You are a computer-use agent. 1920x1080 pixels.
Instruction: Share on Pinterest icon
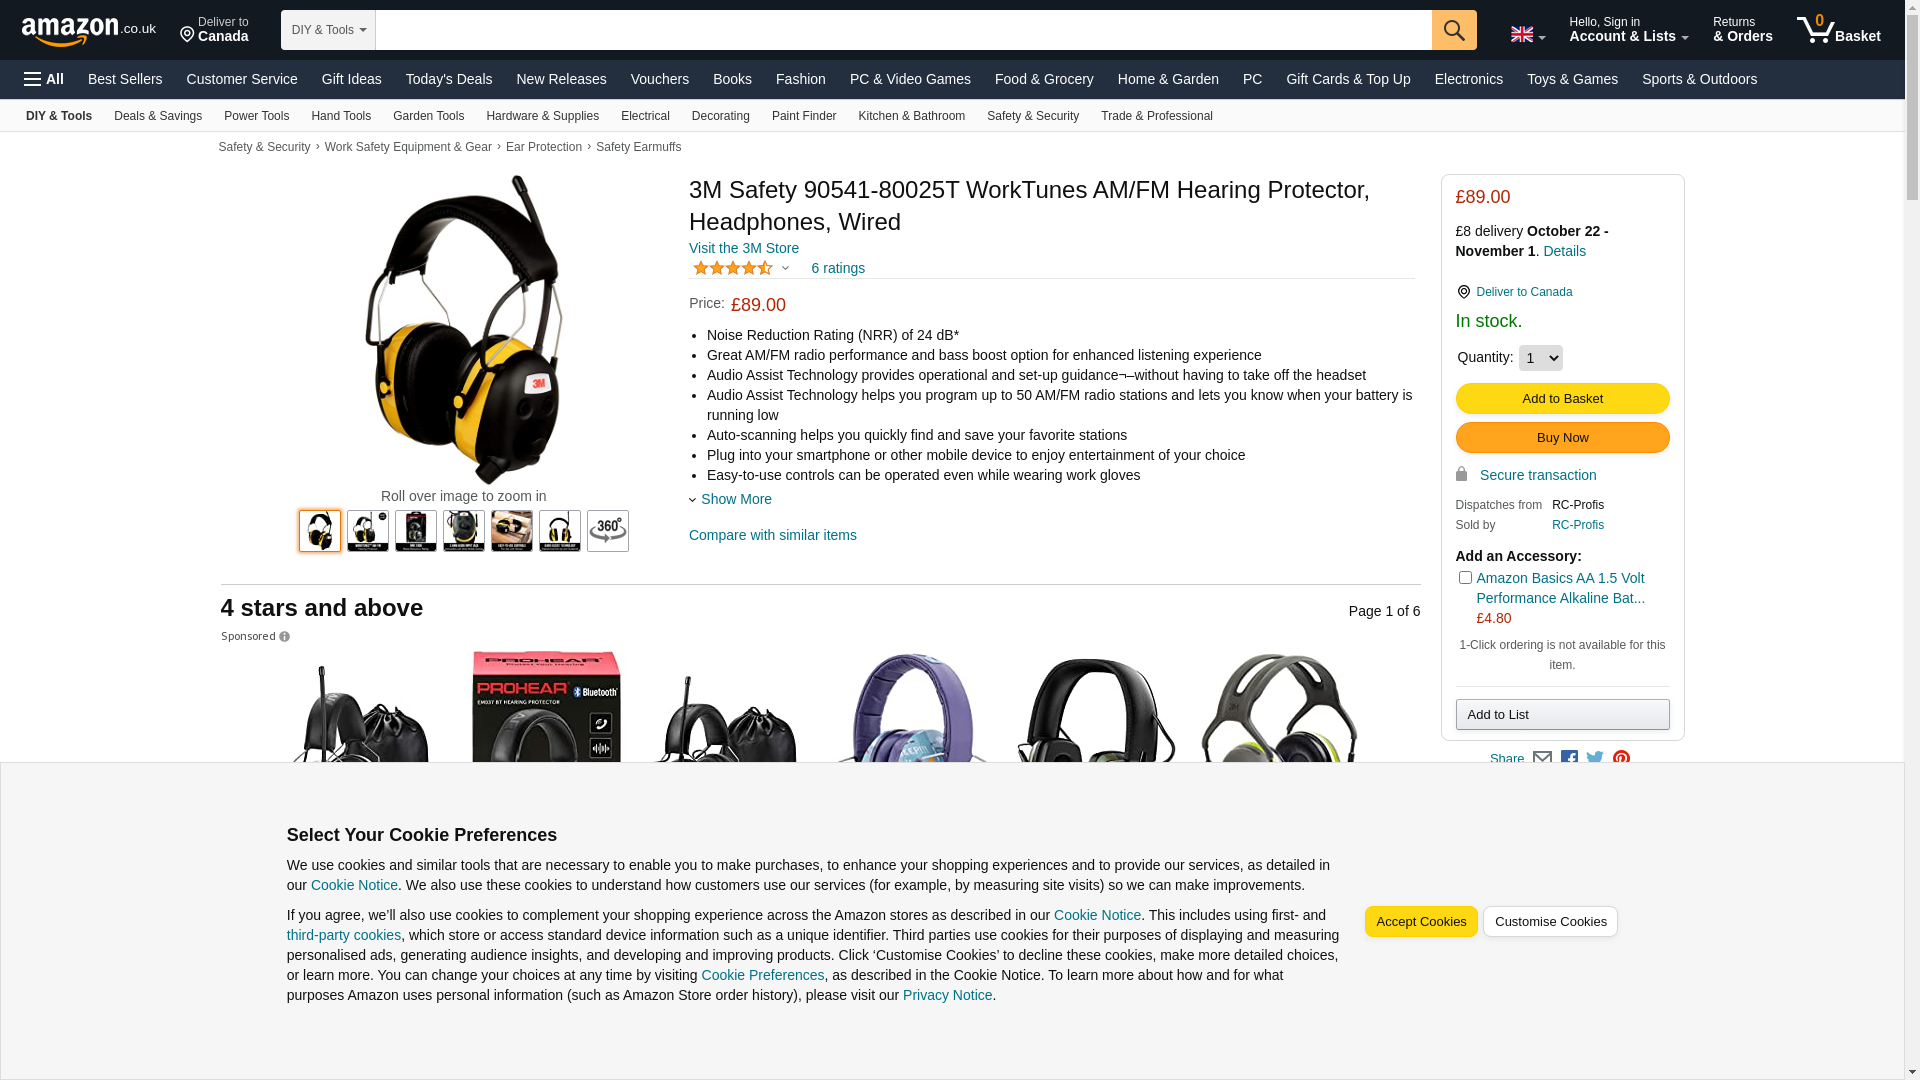pos(1621,759)
